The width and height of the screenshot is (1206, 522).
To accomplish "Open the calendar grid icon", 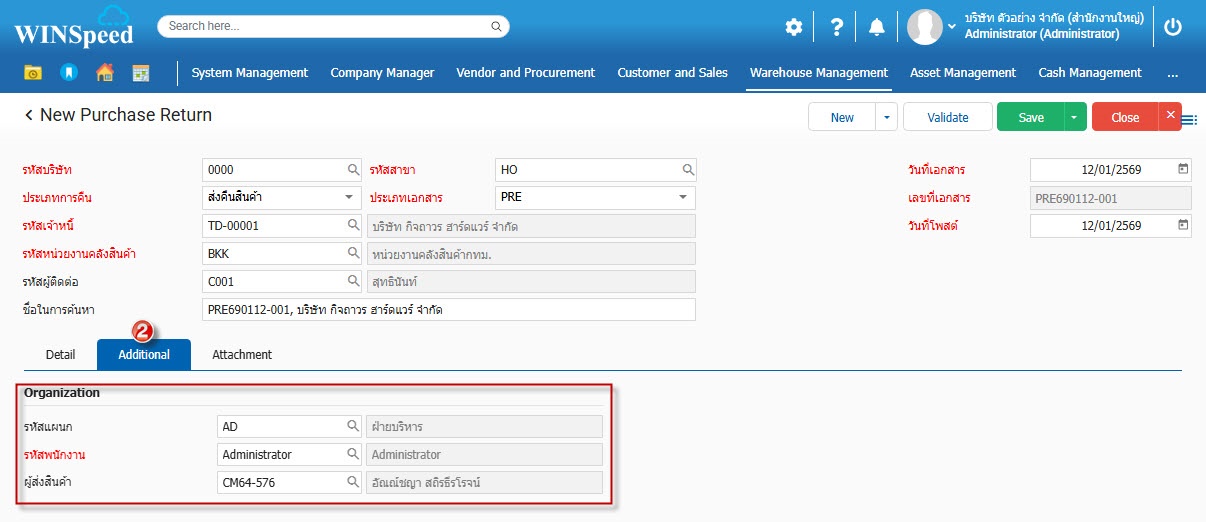I will pyautogui.click(x=140, y=73).
